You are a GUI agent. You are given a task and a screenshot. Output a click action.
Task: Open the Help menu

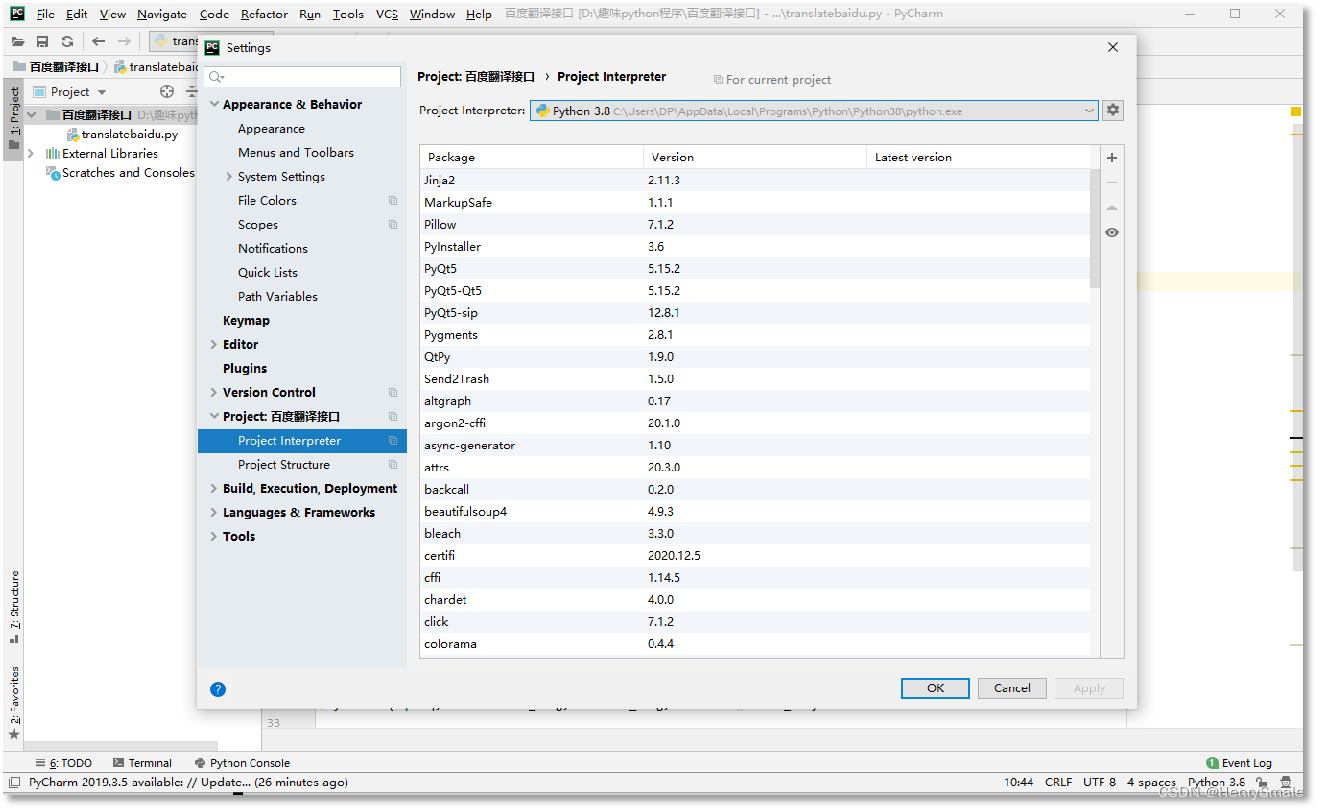[x=479, y=14]
